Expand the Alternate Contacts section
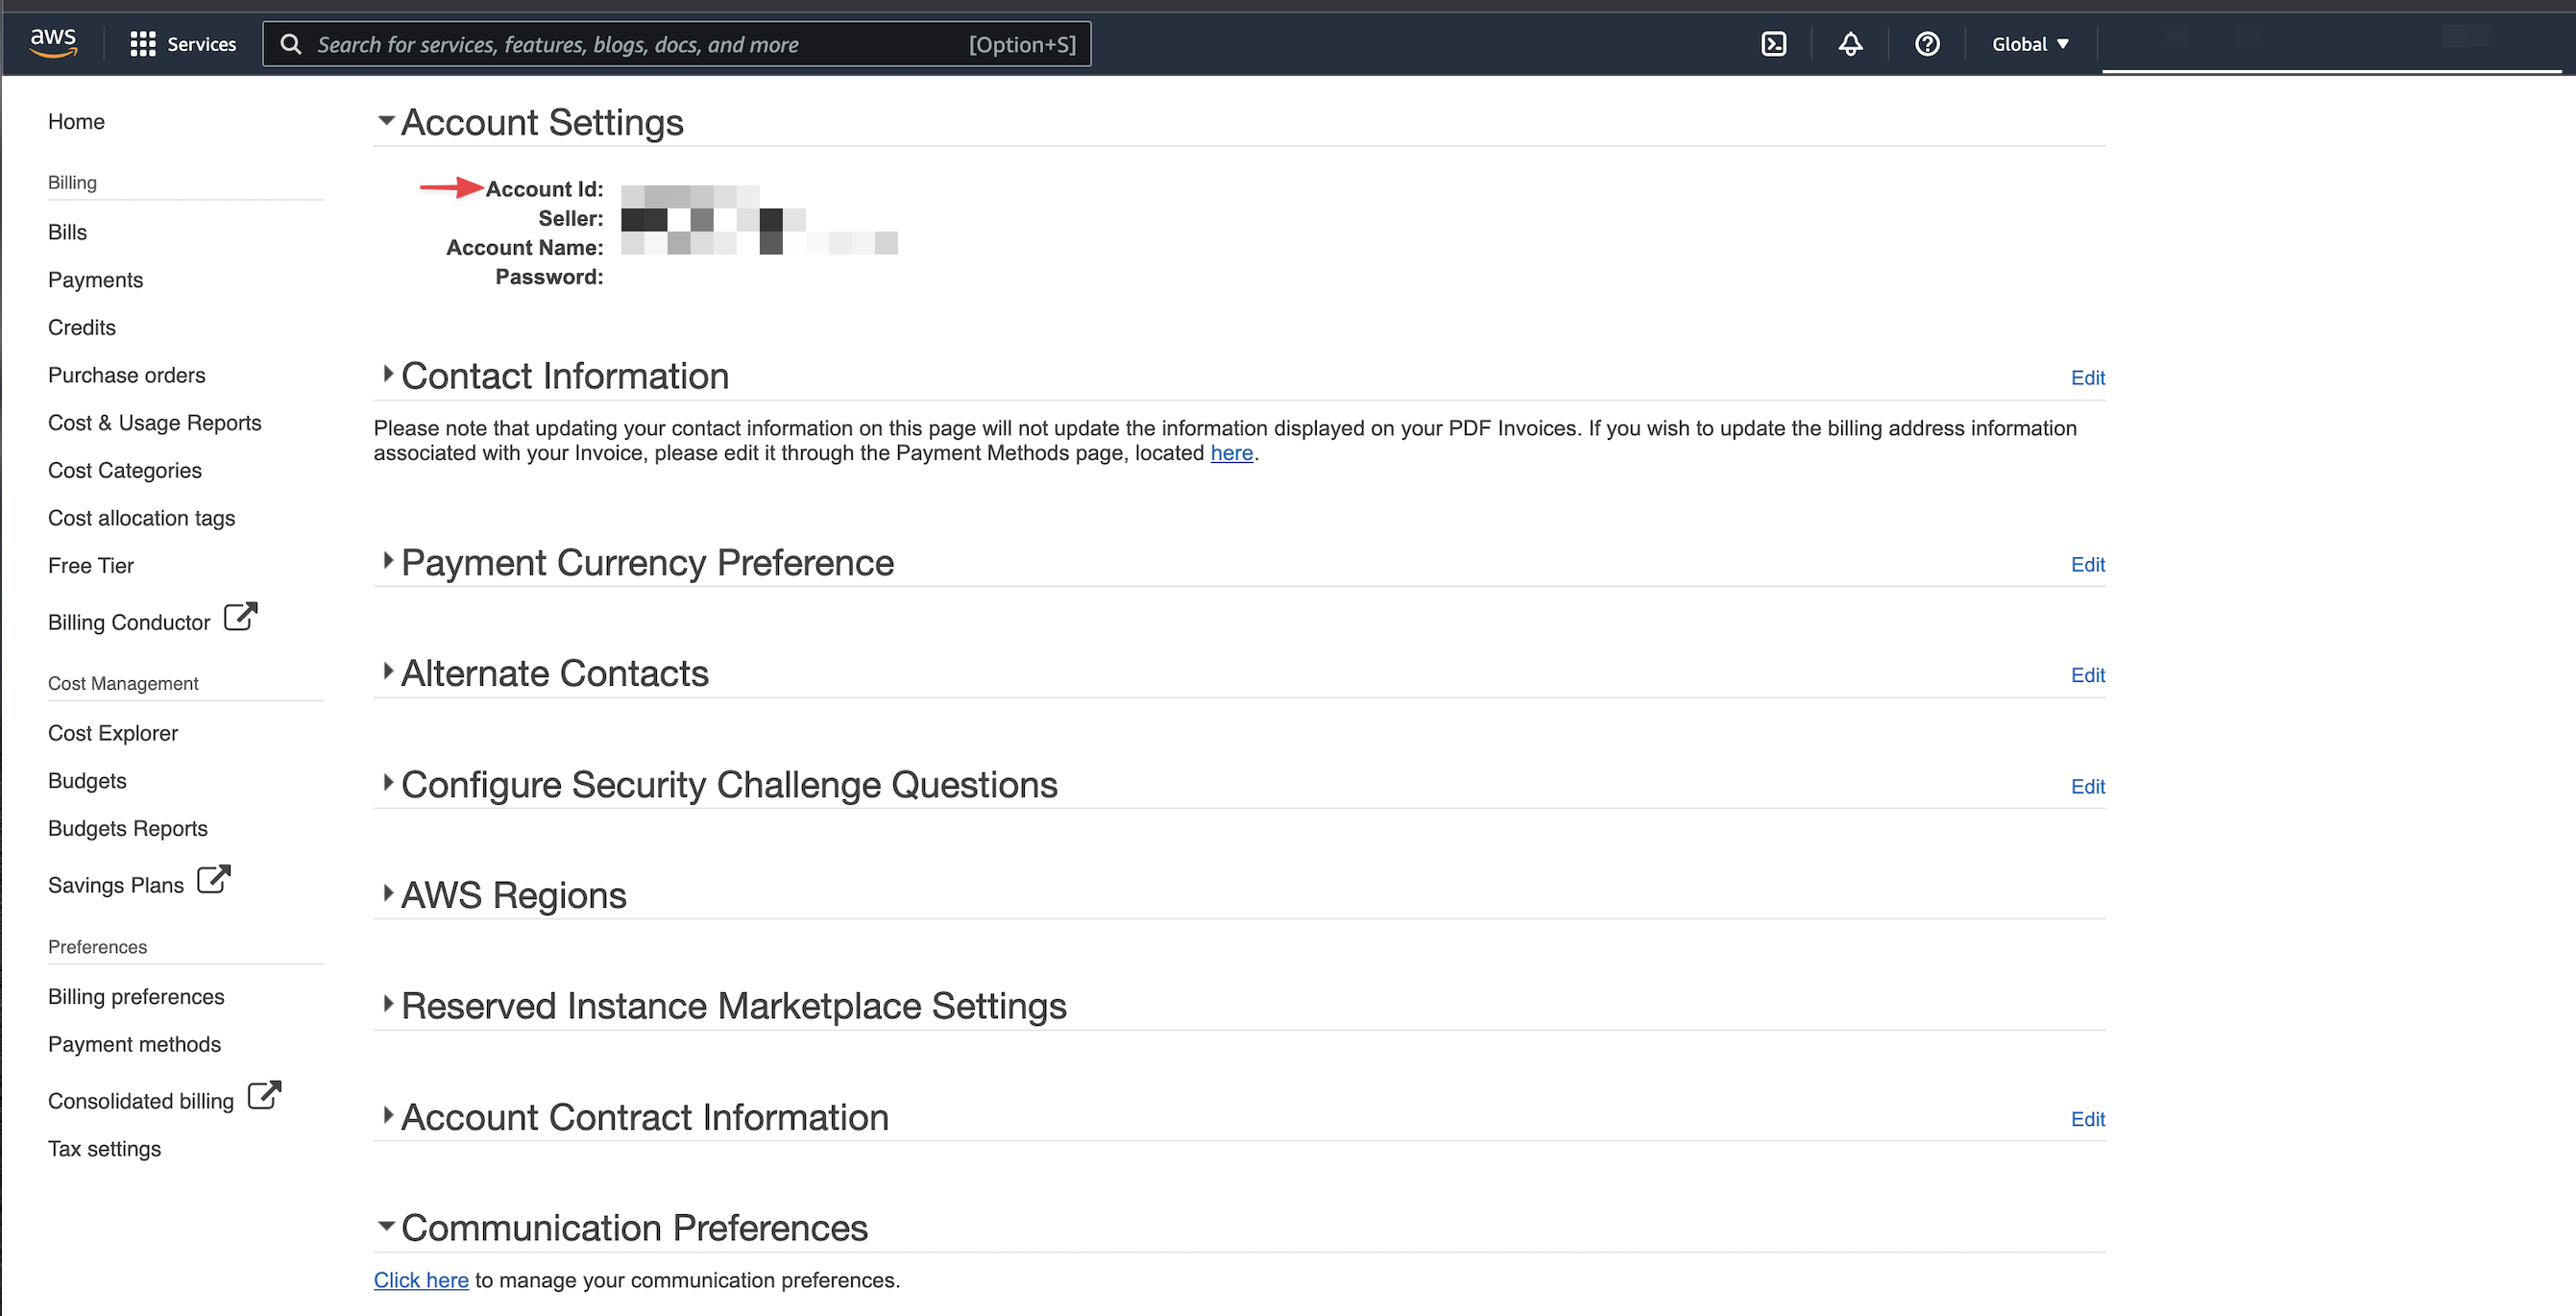The height and width of the screenshot is (1316, 2576). (388, 672)
